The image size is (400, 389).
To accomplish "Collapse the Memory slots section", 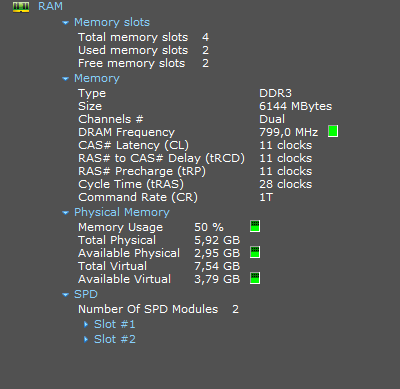I will (x=65, y=23).
